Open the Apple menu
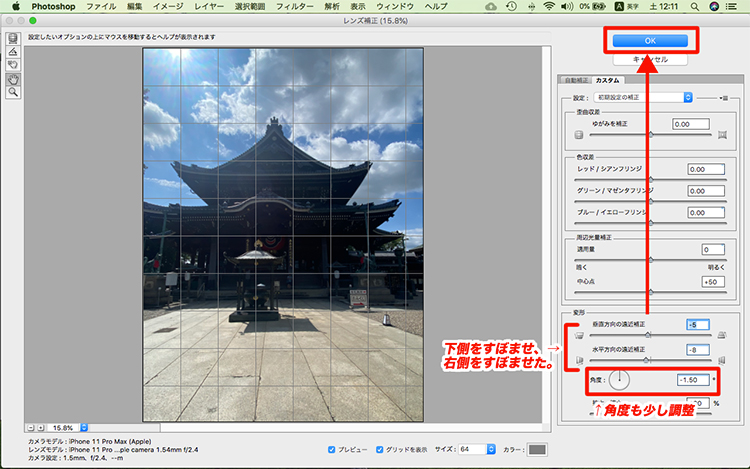This screenshot has height=469, width=750. (16, 6)
